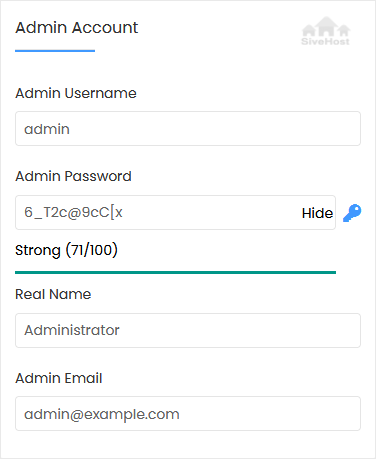
Task: Click the admin text in username field
Action: point(47,129)
